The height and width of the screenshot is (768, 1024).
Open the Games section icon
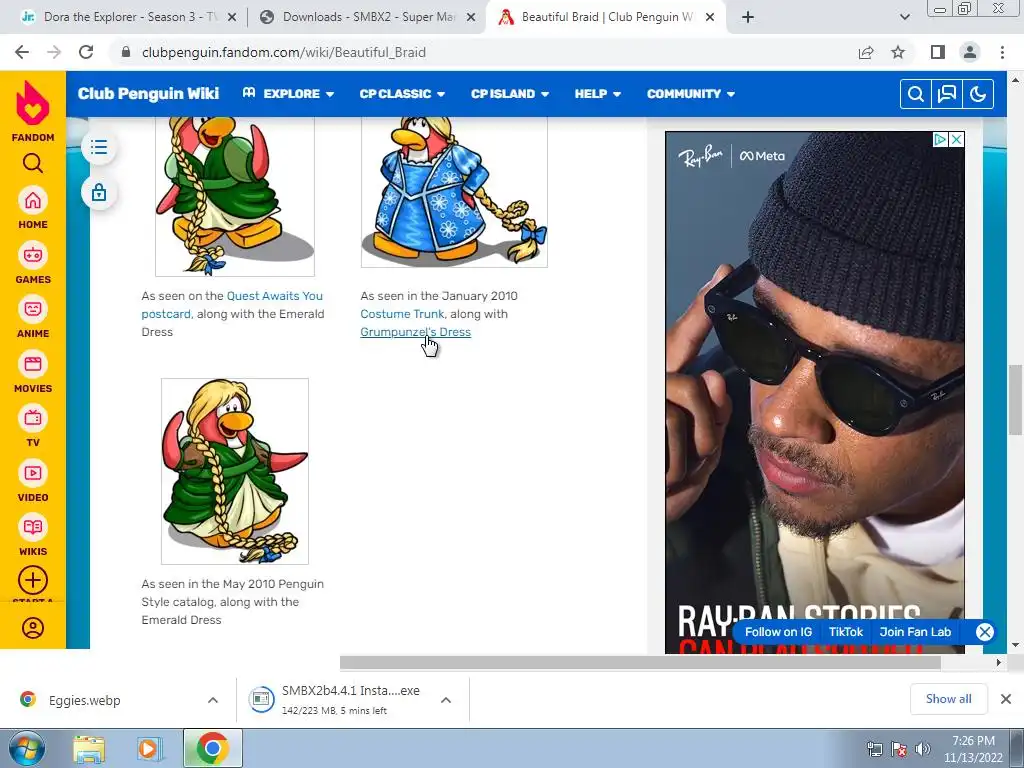point(33,255)
